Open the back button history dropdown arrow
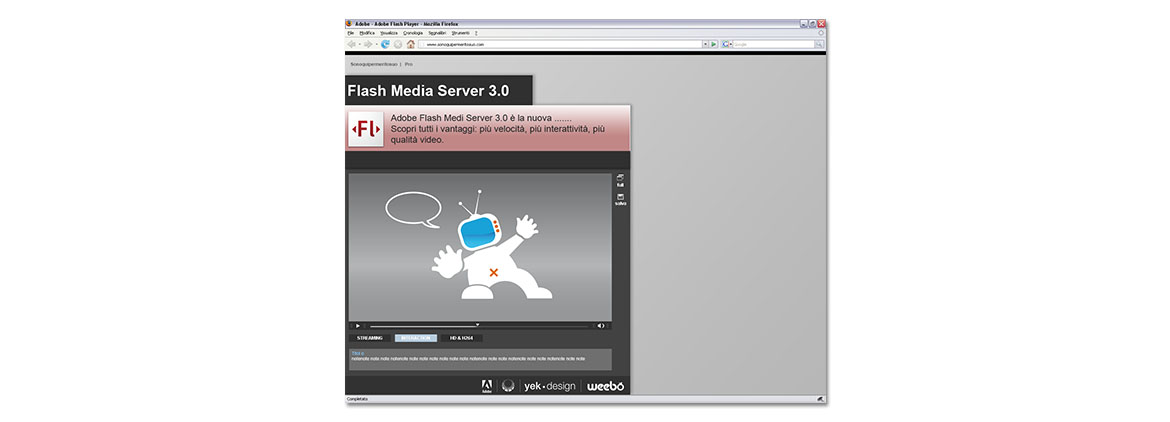The height and width of the screenshot is (422, 1170). point(359,45)
